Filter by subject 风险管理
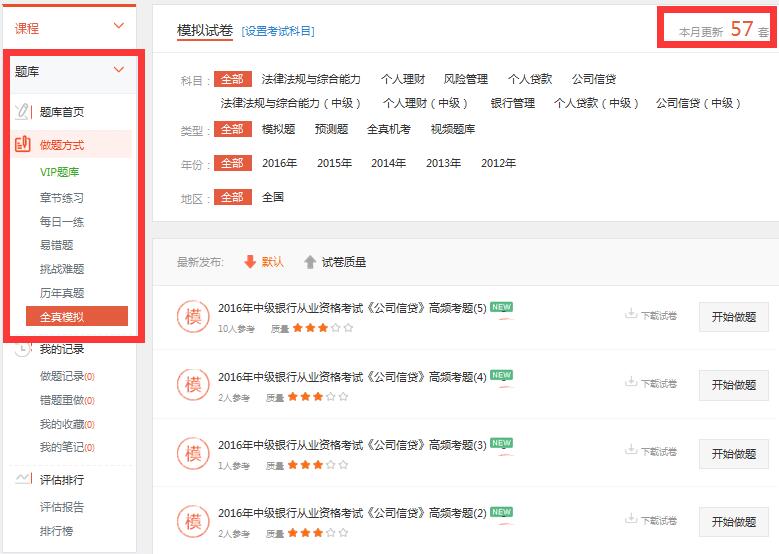This screenshot has height=554, width=779. click(466, 79)
